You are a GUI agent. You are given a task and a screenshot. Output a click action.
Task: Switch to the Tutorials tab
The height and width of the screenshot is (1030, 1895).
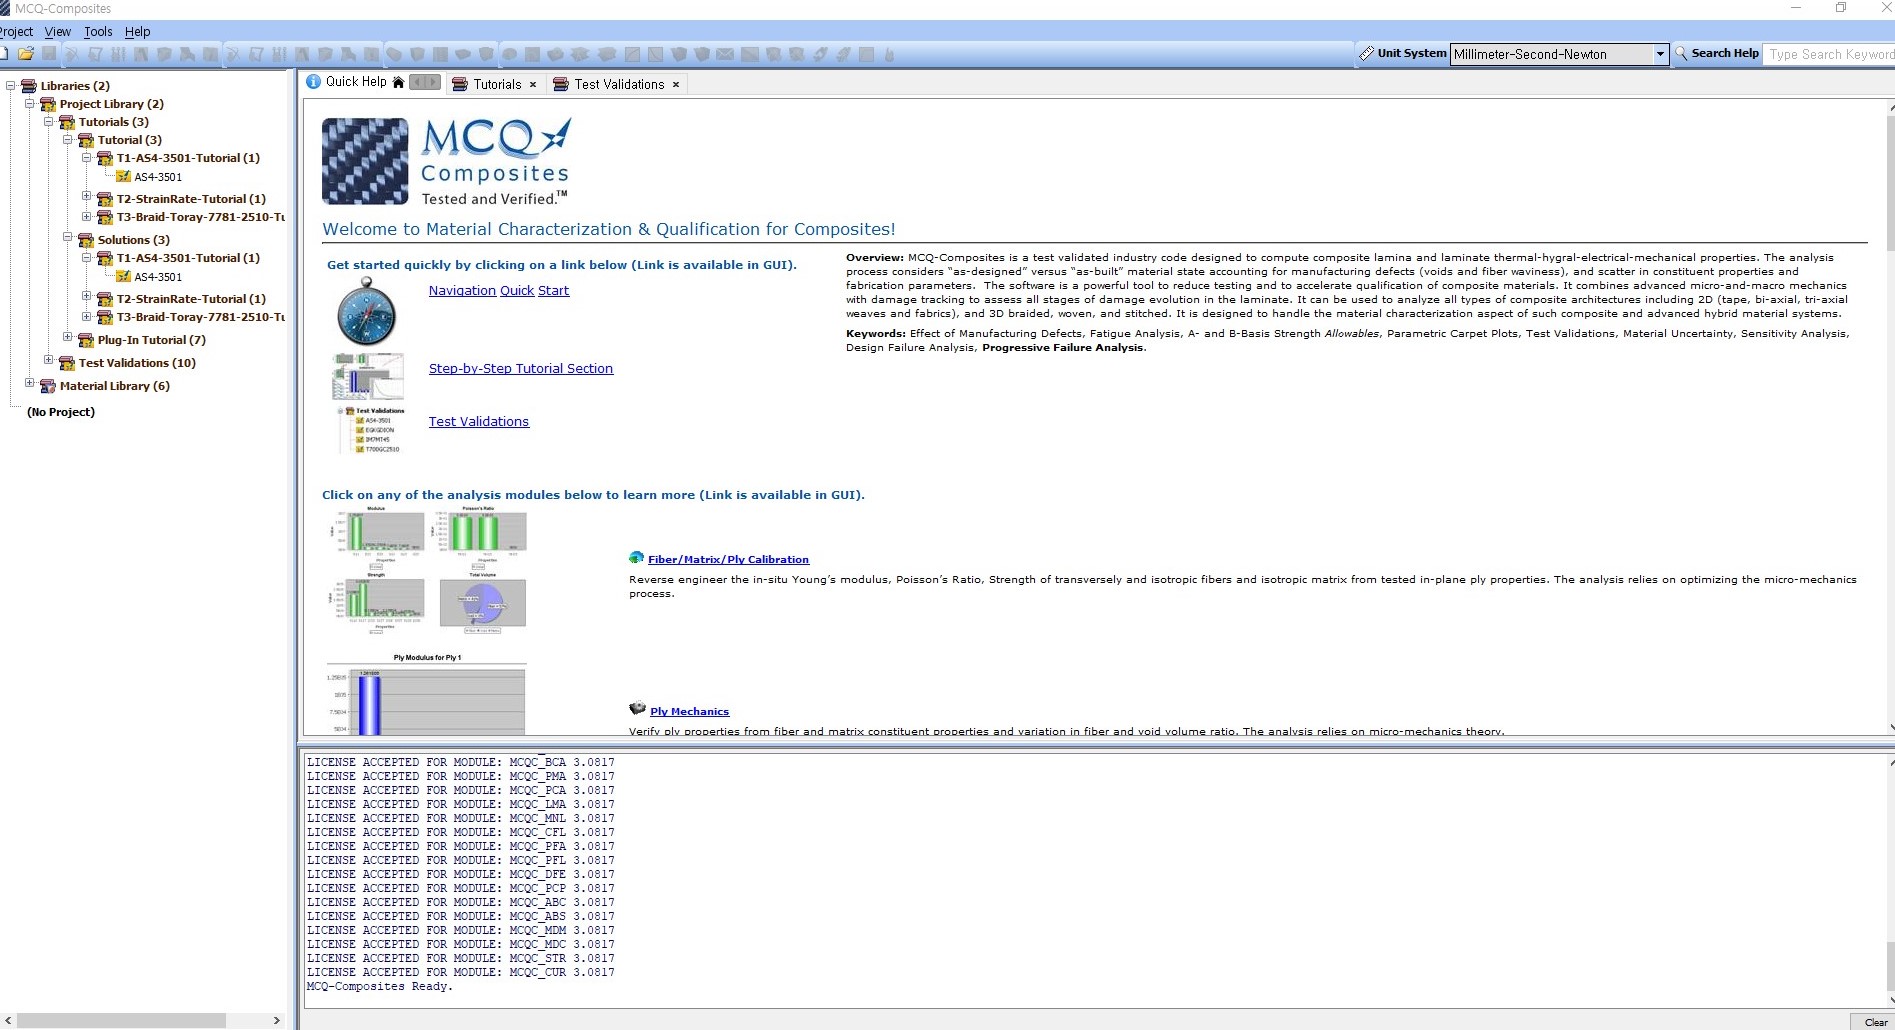pyautogui.click(x=497, y=84)
